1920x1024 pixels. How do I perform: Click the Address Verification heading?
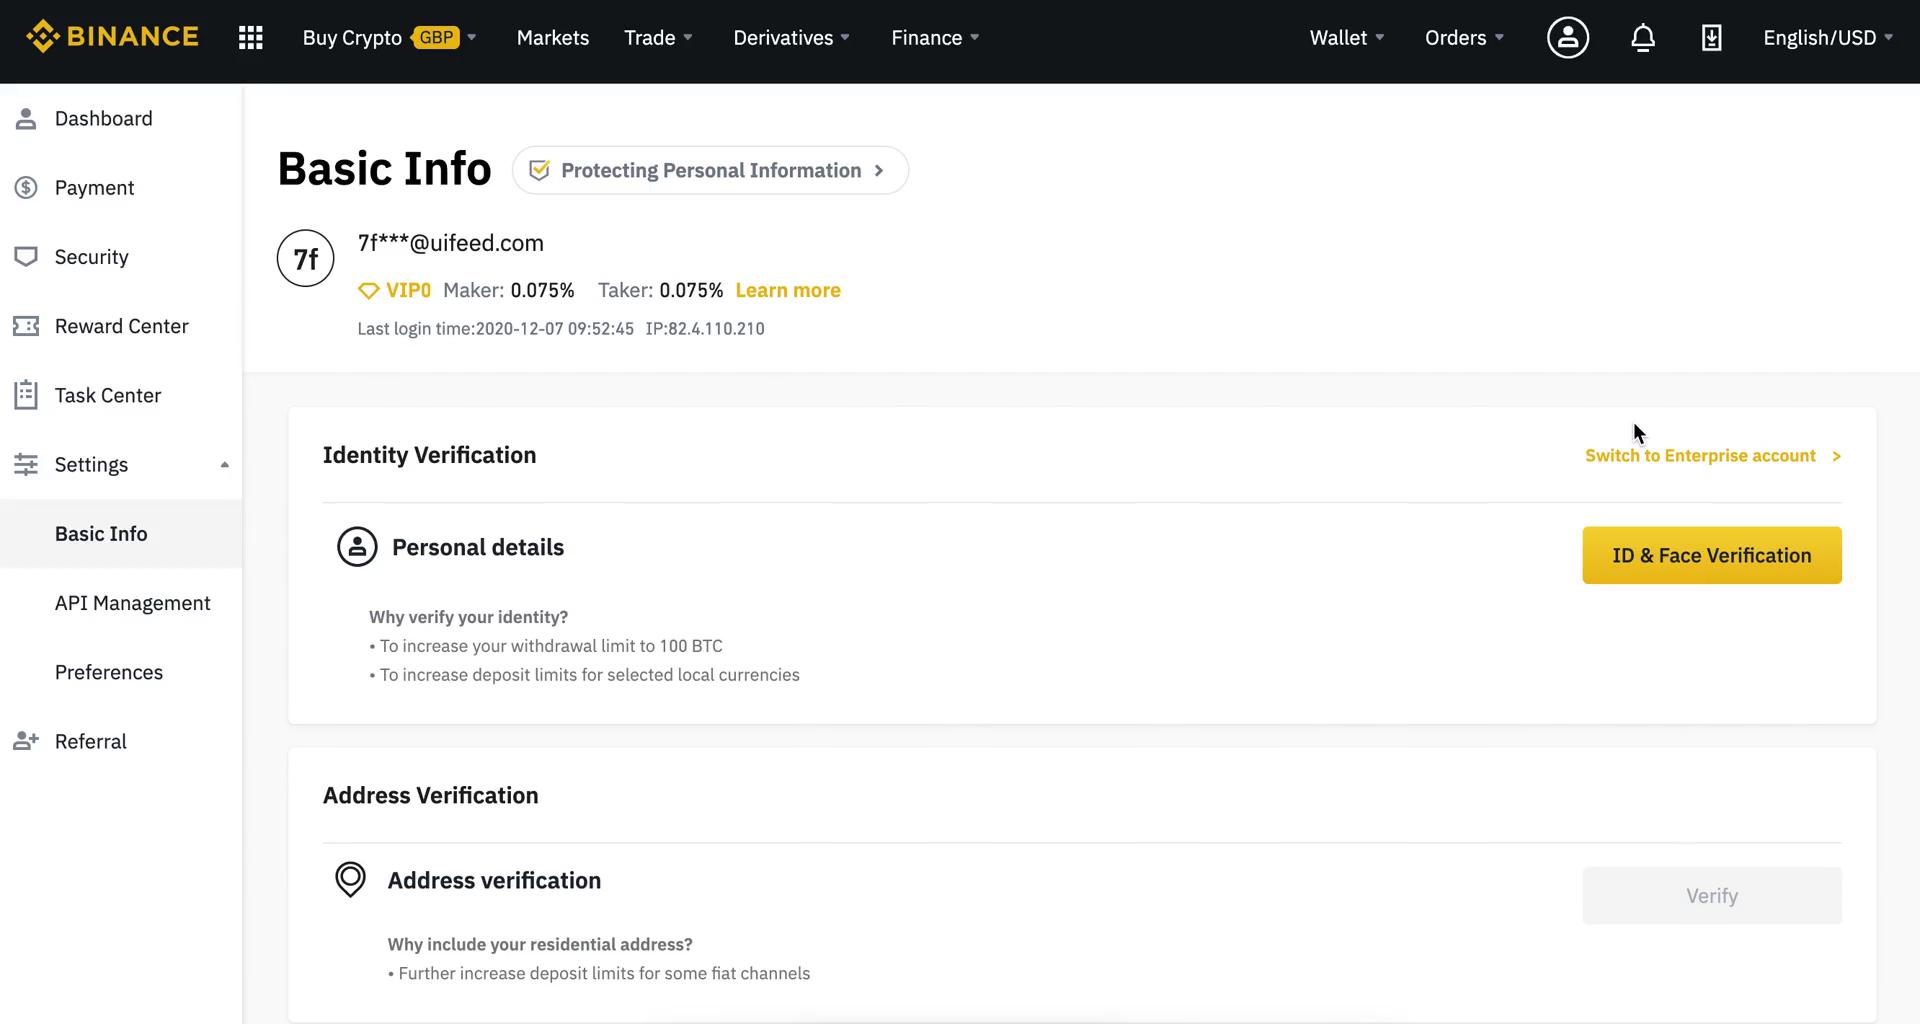coord(431,795)
